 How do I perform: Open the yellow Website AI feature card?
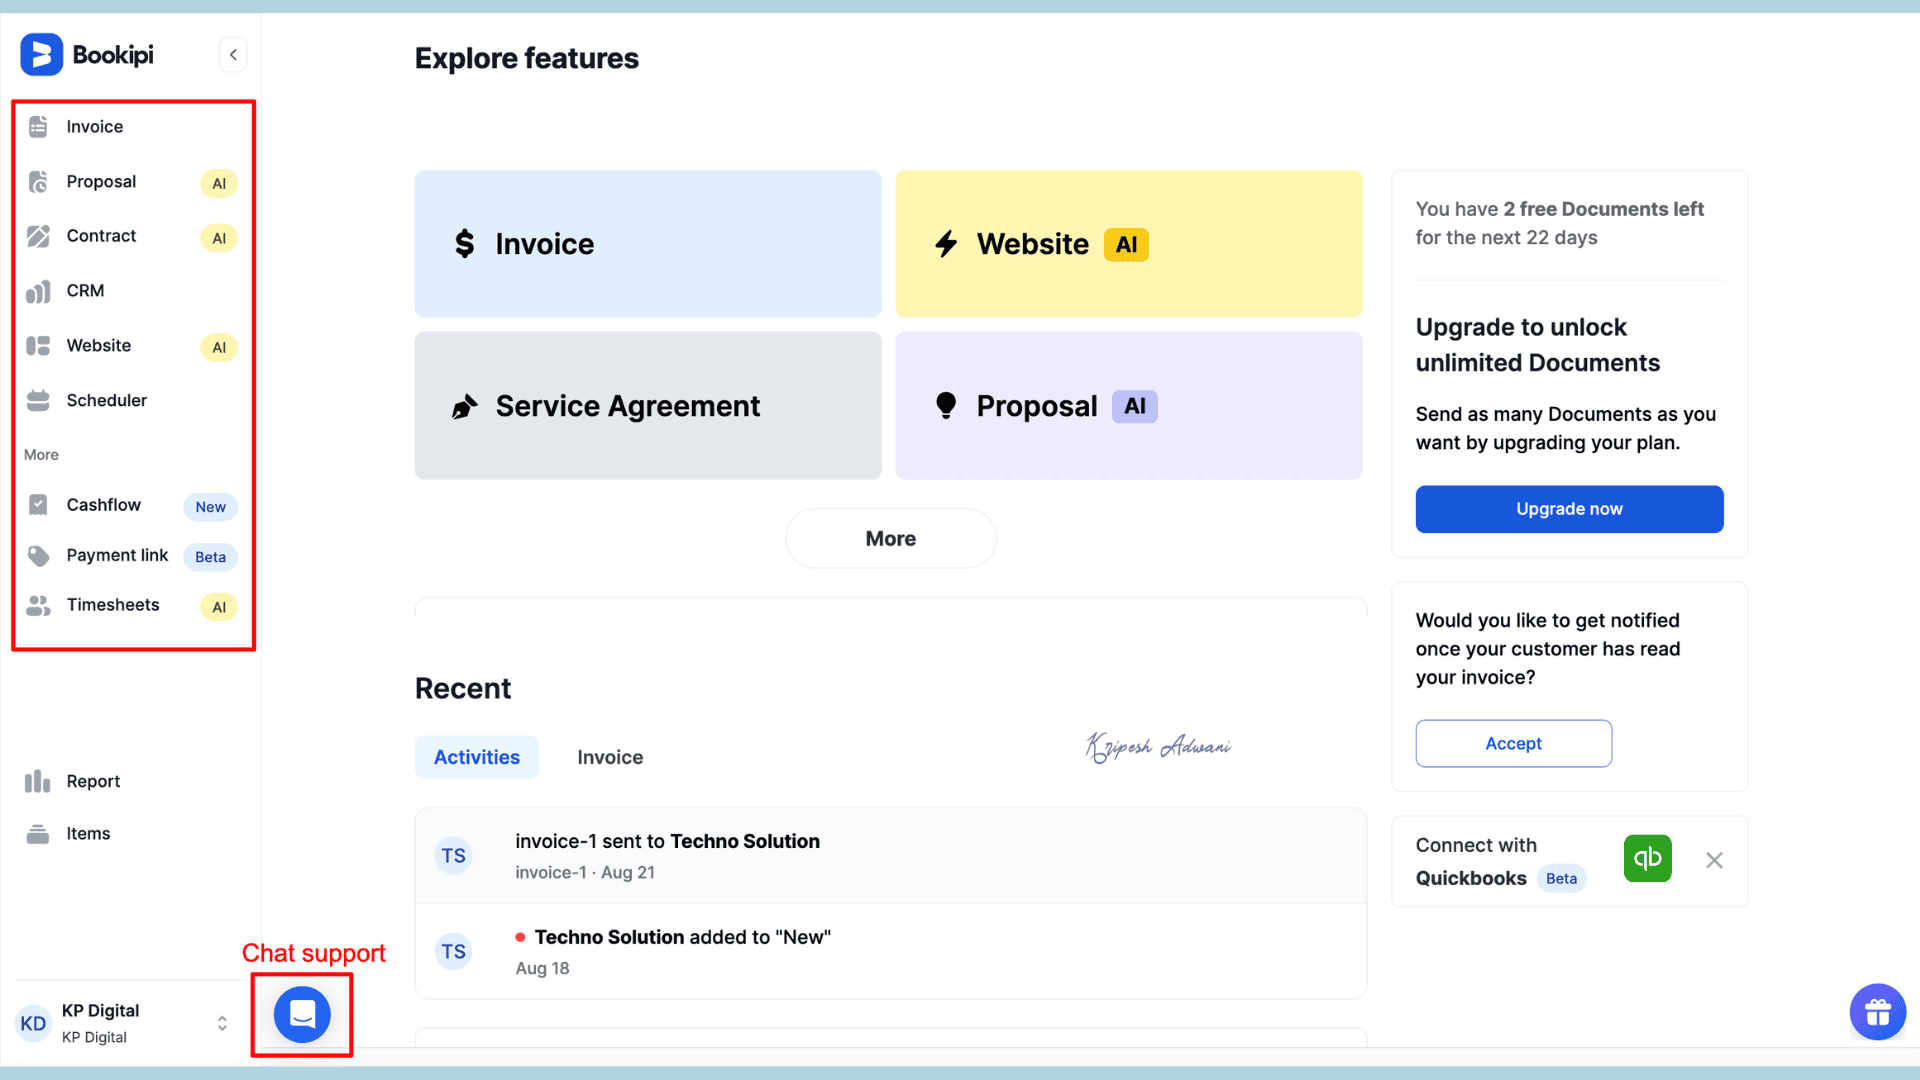pyautogui.click(x=1128, y=244)
